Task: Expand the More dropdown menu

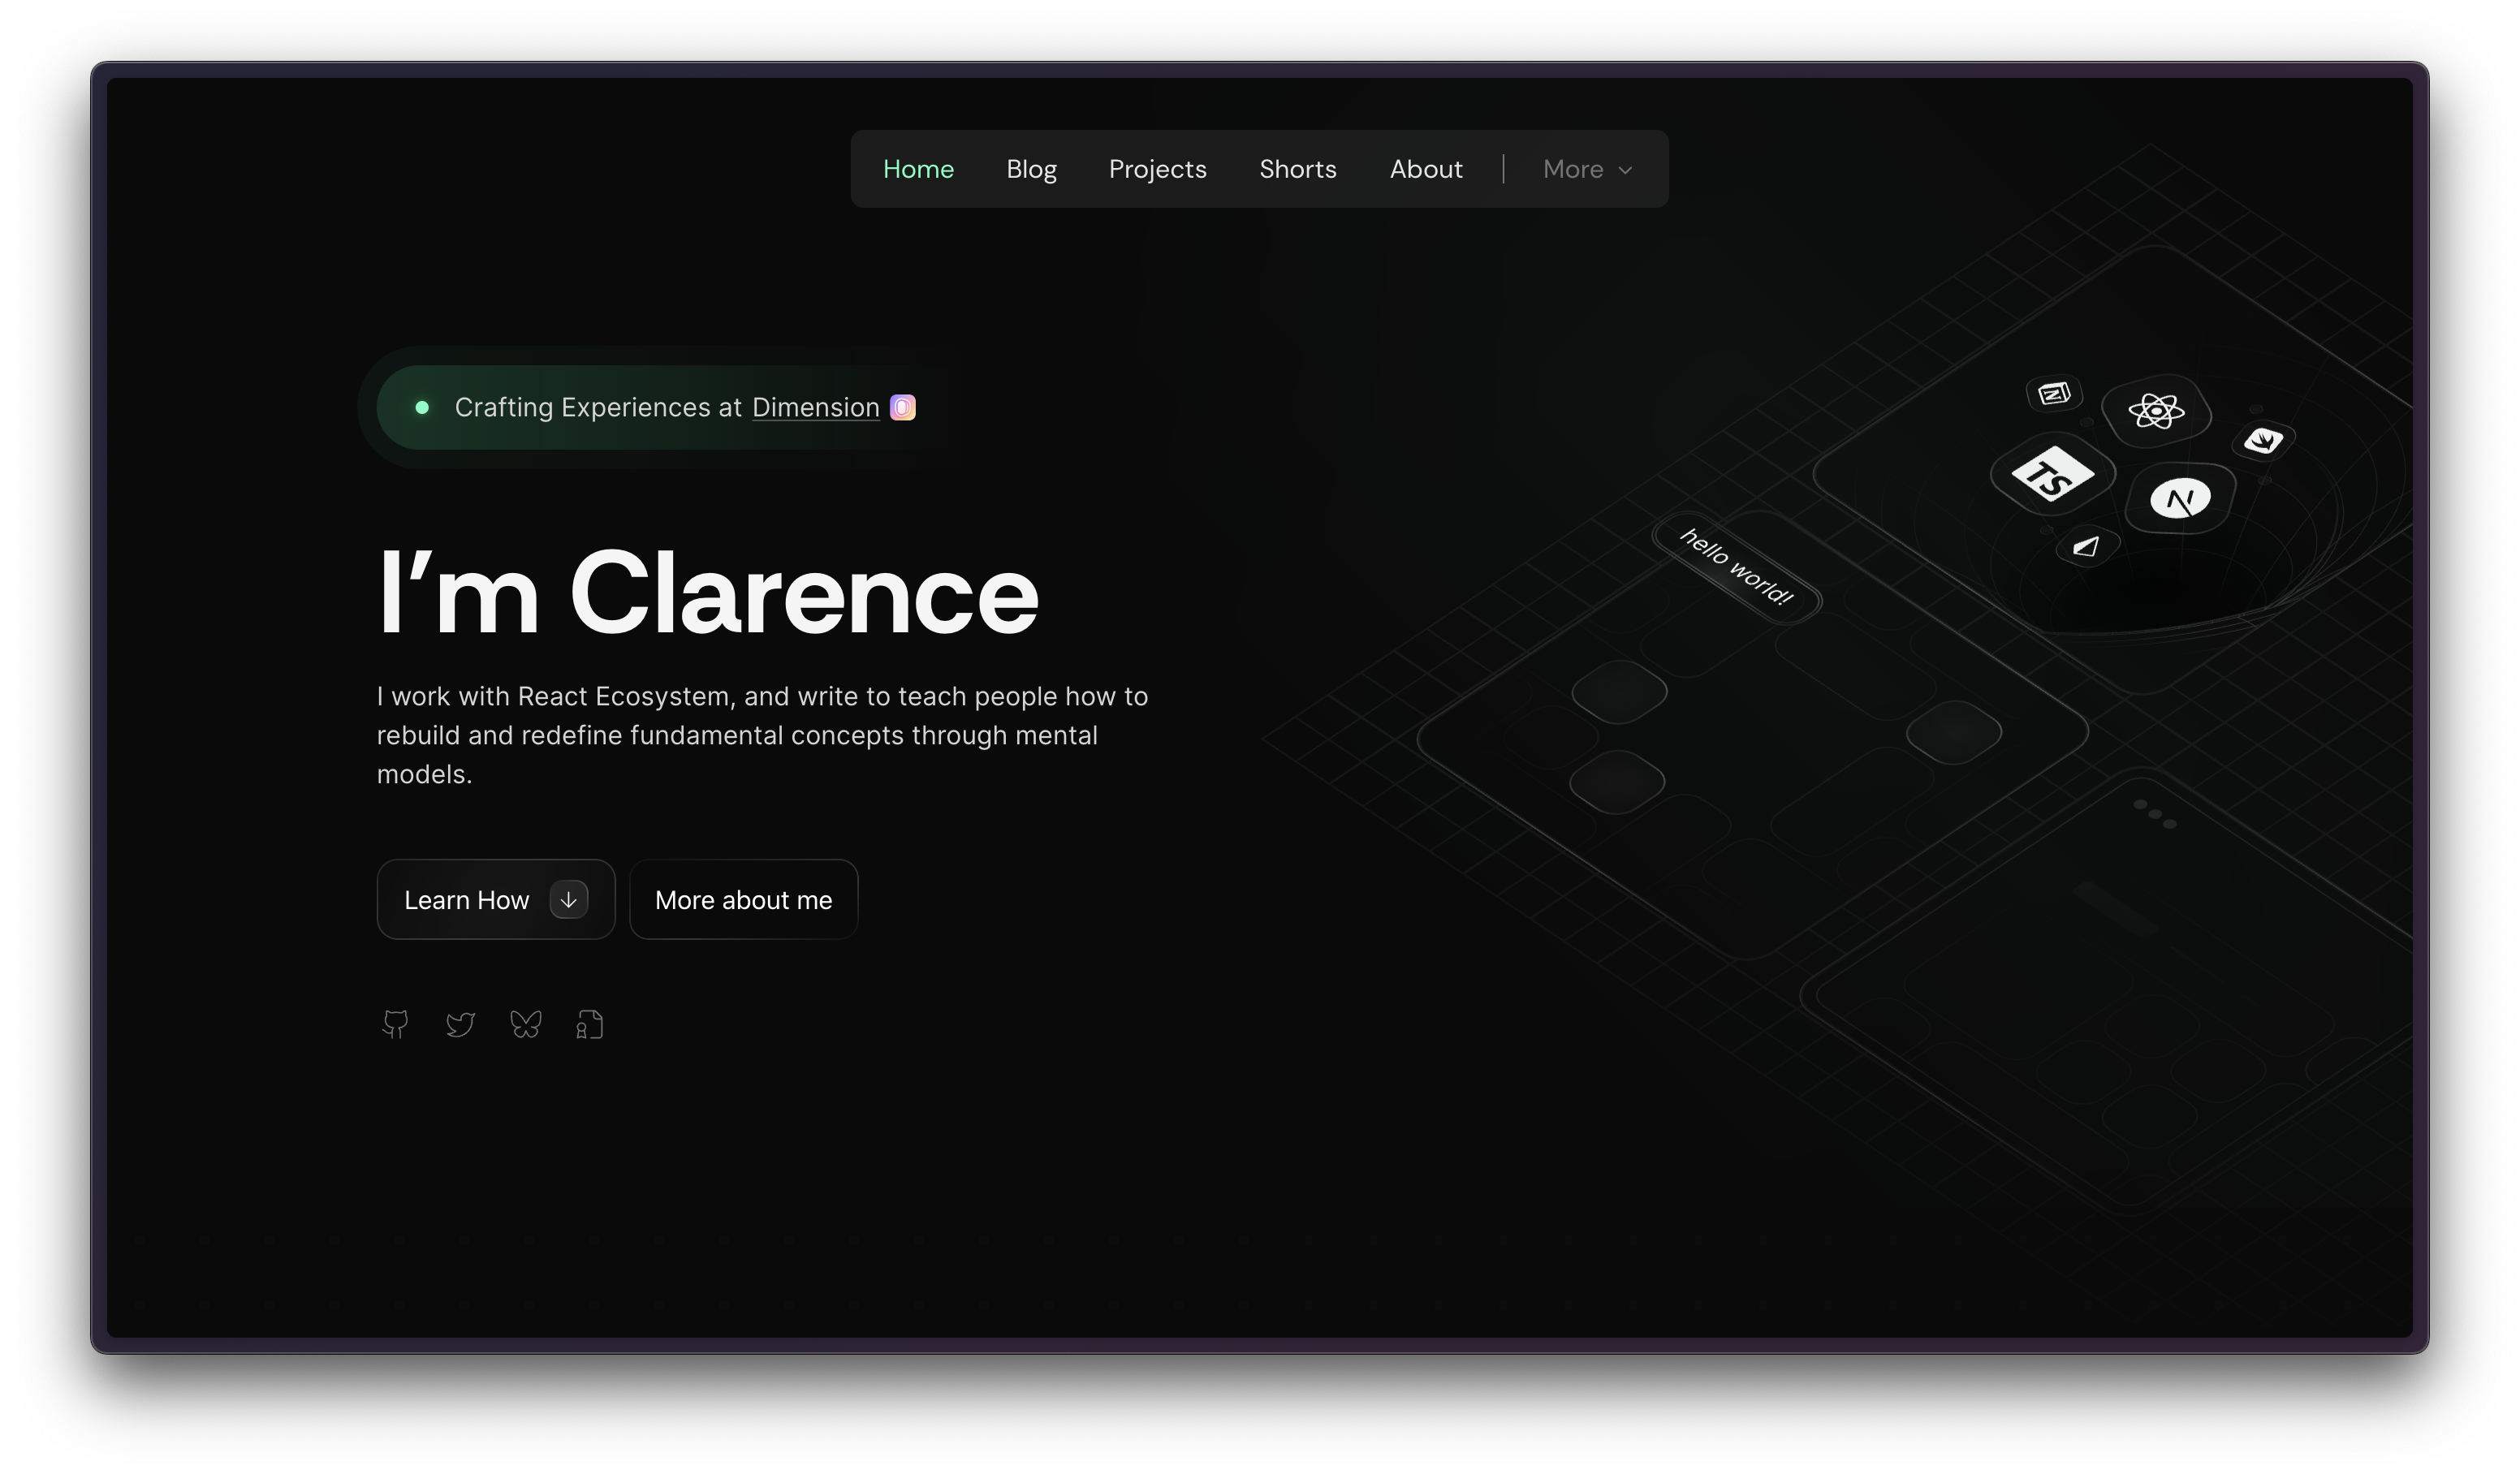Action: click(1587, 169)
